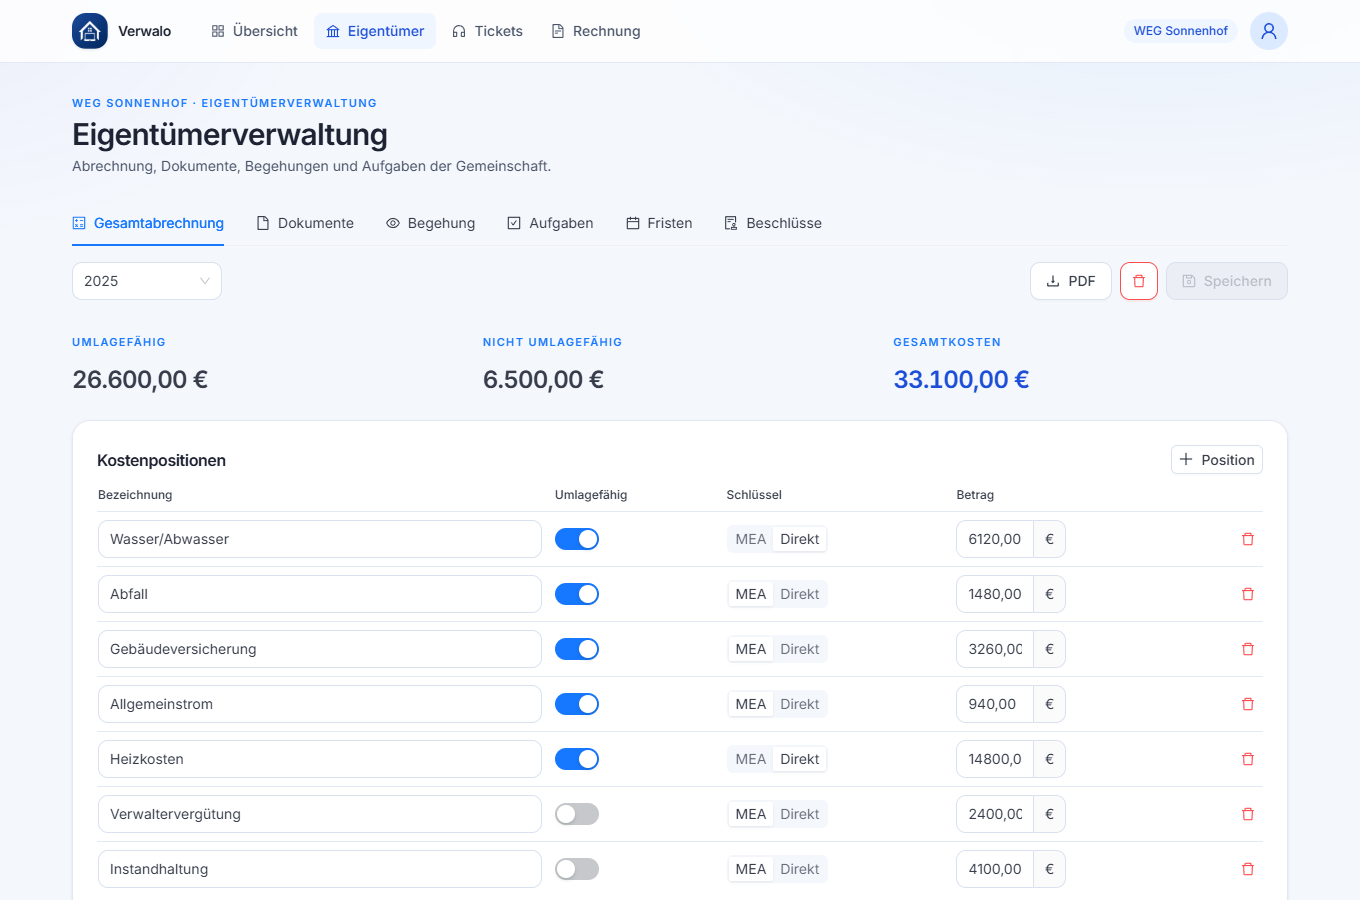Switch off Umlagefähig for Abfall

(x=577, y=594)
